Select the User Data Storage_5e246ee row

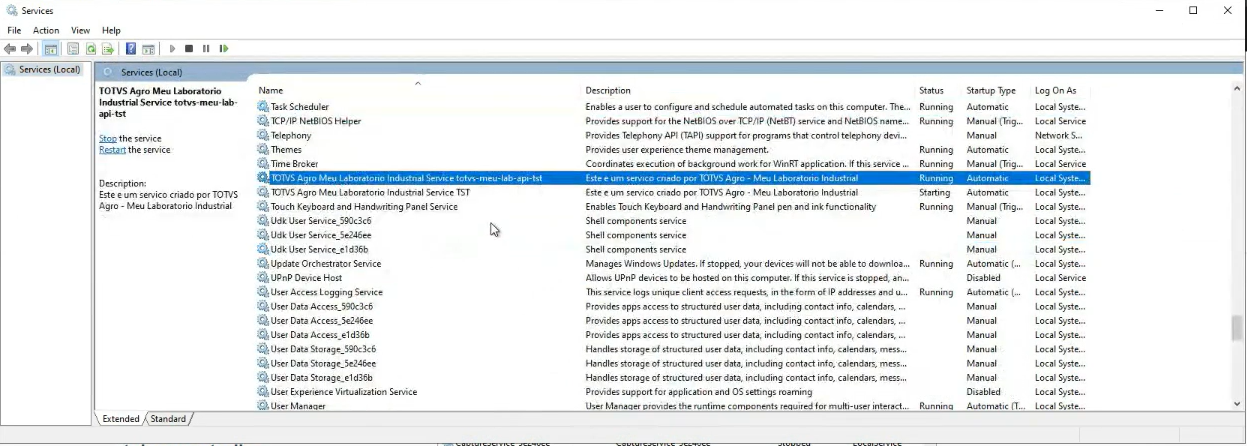pos(673,363)
